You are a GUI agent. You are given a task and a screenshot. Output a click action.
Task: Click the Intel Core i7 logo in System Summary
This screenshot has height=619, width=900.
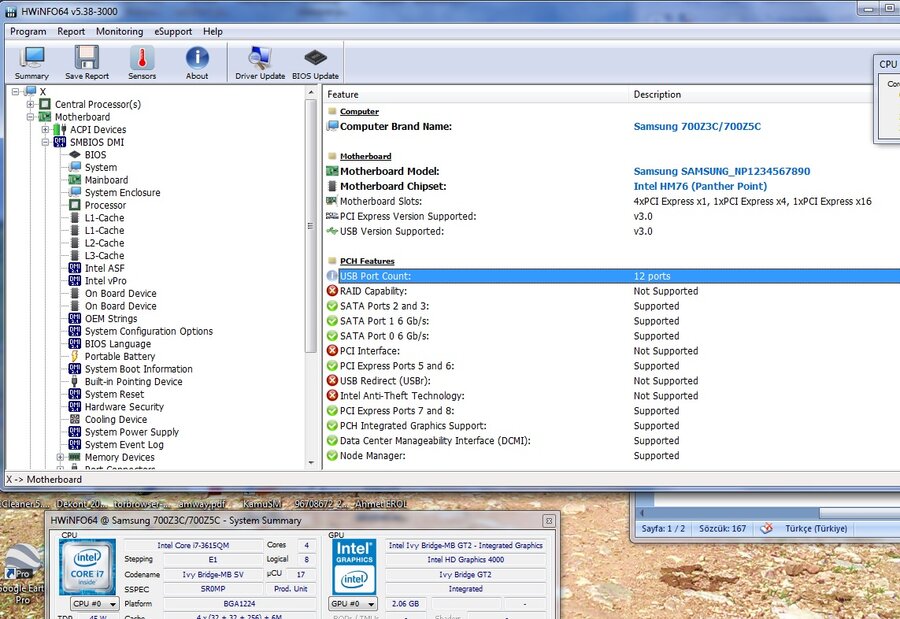(87, 567)
